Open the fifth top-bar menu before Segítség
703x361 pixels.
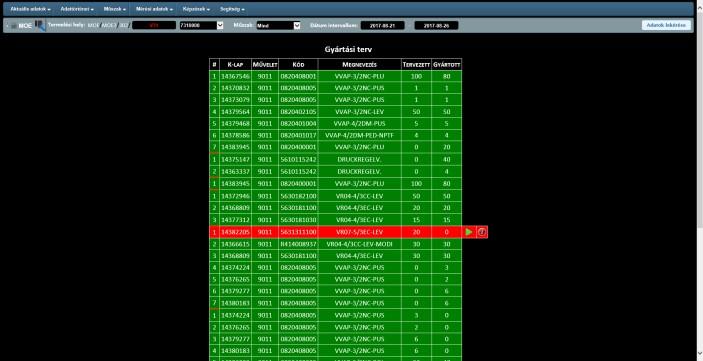[x=196, y=9]
